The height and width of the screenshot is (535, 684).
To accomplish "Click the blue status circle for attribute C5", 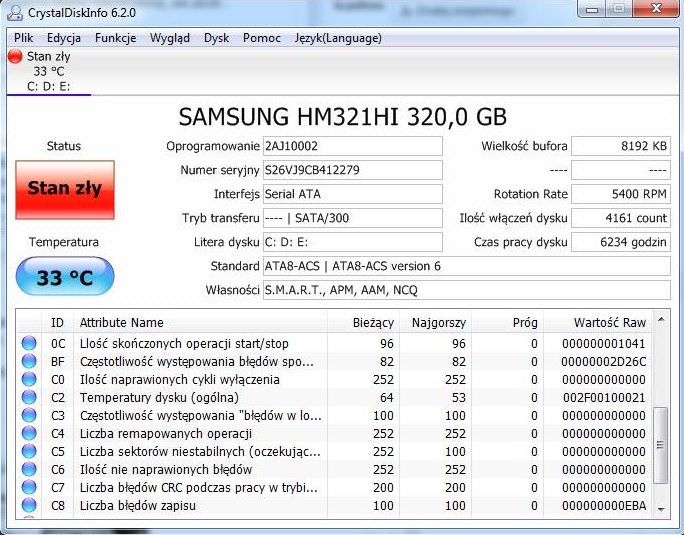I will pyautogui.click(x=29, y=451).
